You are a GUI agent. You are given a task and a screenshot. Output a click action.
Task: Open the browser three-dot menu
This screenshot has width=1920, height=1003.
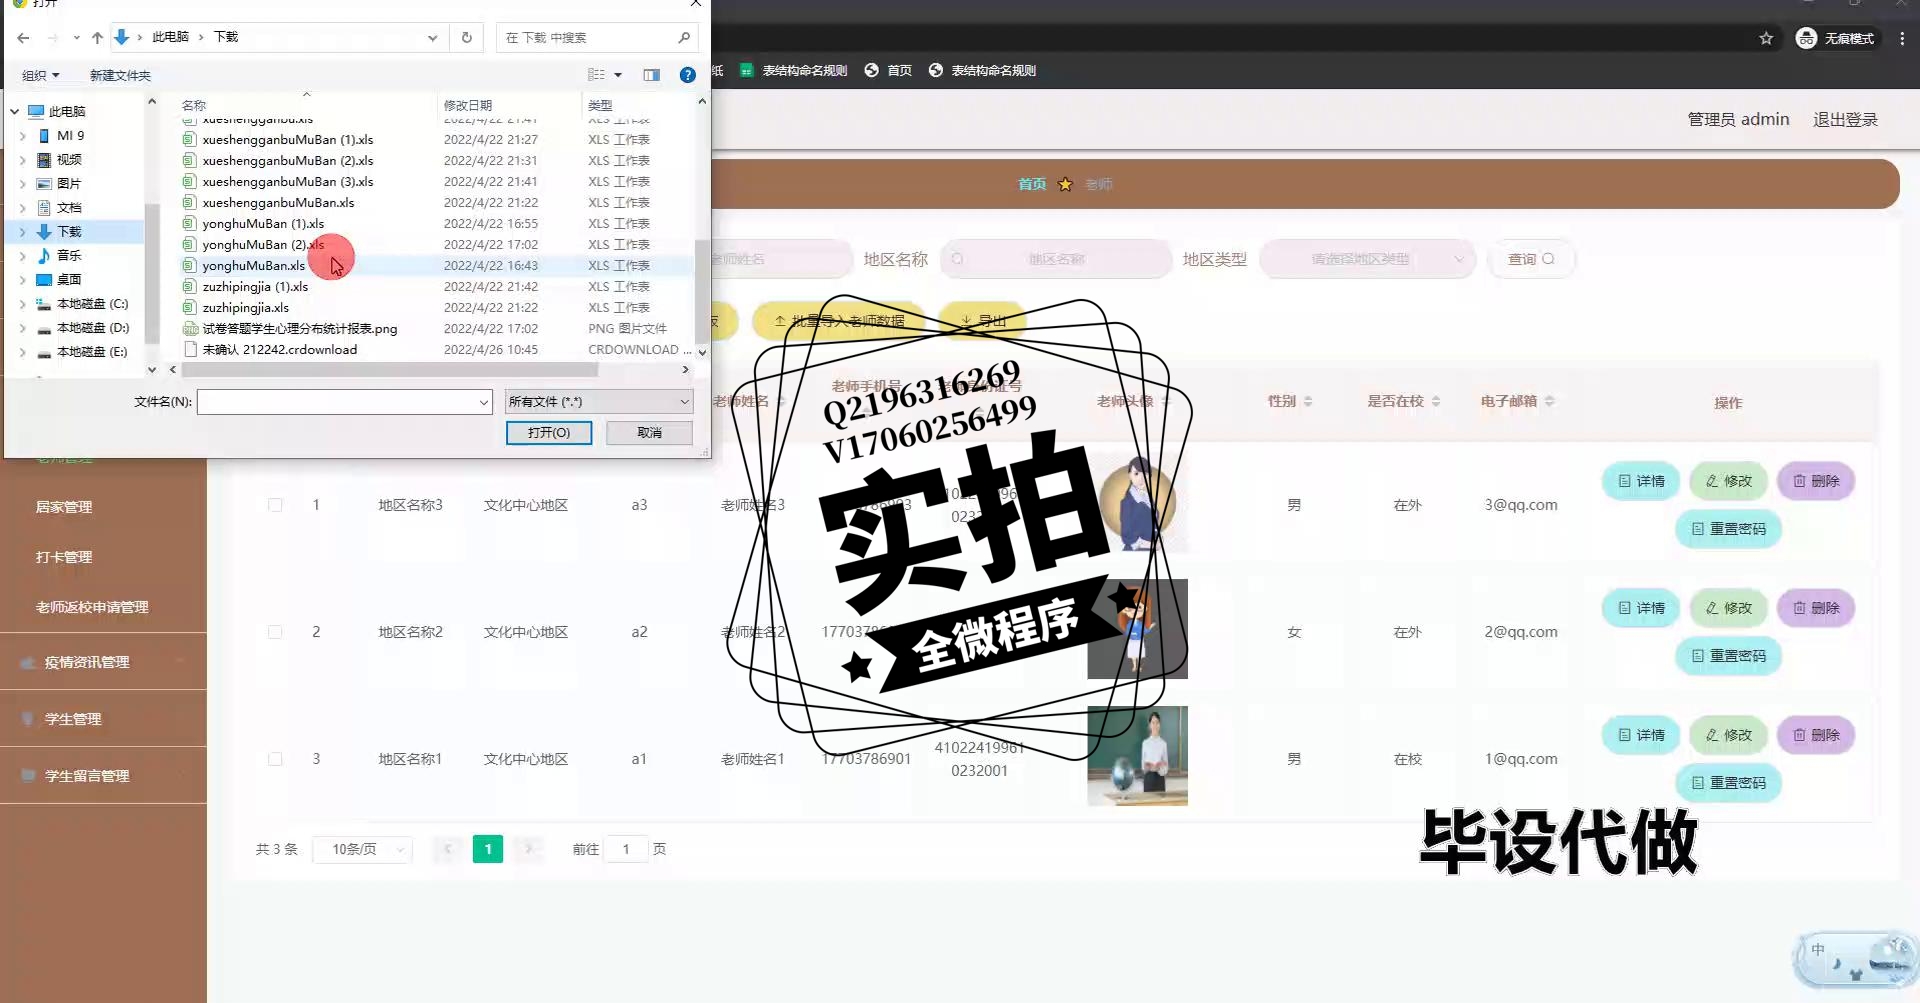click(x=1902, y=38)
